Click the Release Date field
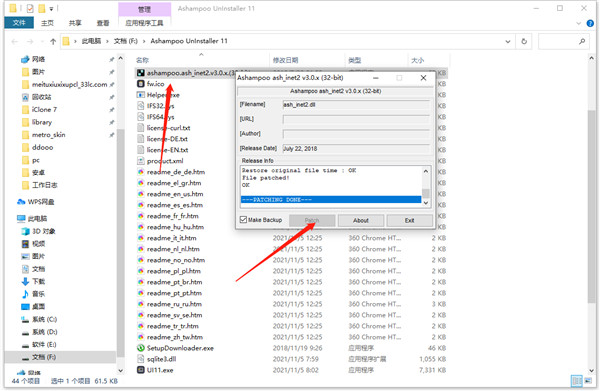The width and height of the screenshot is (600, 391). (356, 149)
